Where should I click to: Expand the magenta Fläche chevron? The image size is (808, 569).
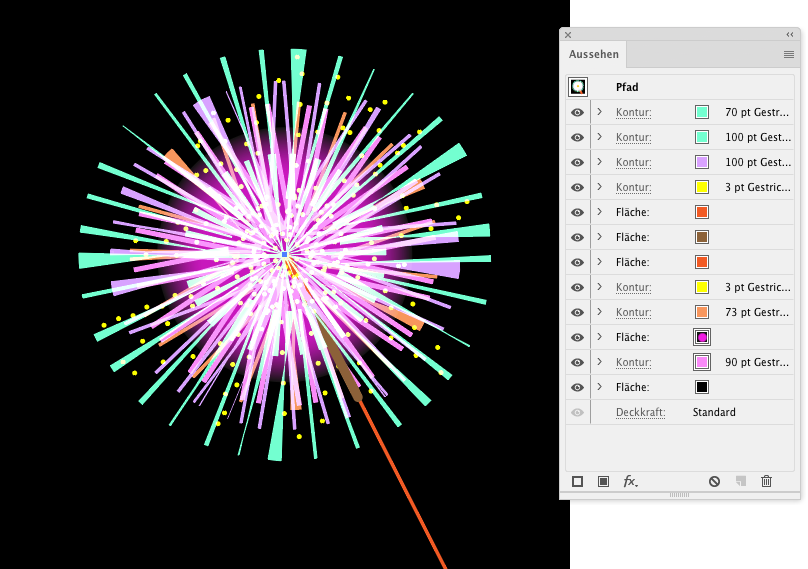(x=599, y=337)
